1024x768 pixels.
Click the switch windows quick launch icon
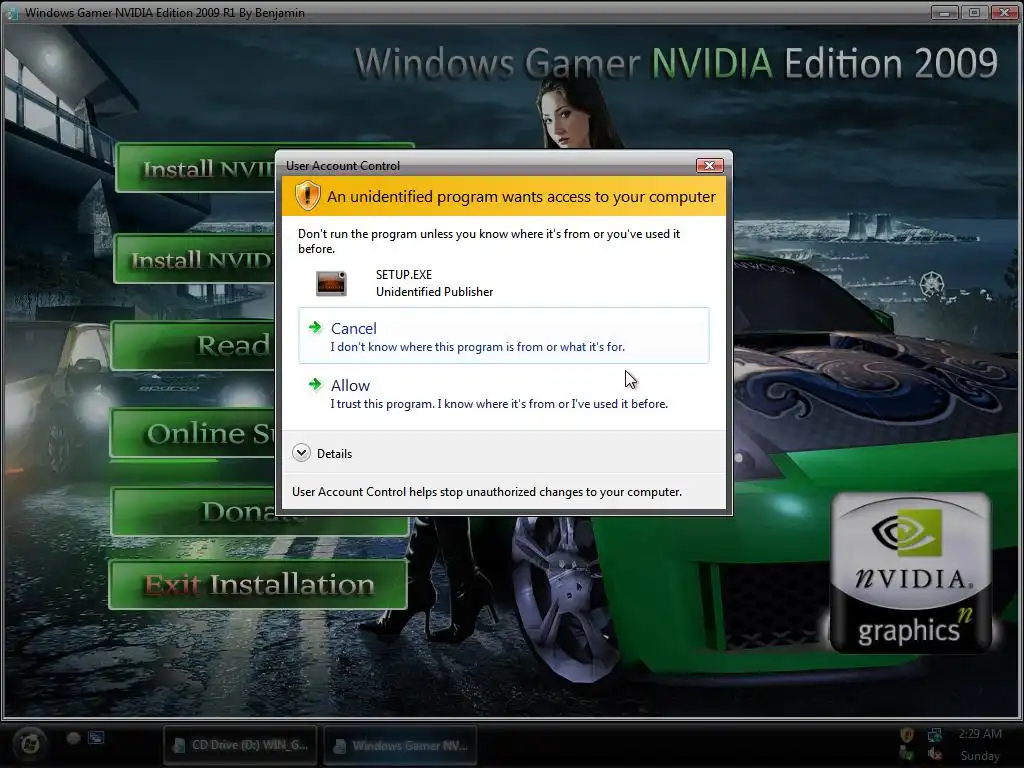pyautogui.click(x=96, y=738)
